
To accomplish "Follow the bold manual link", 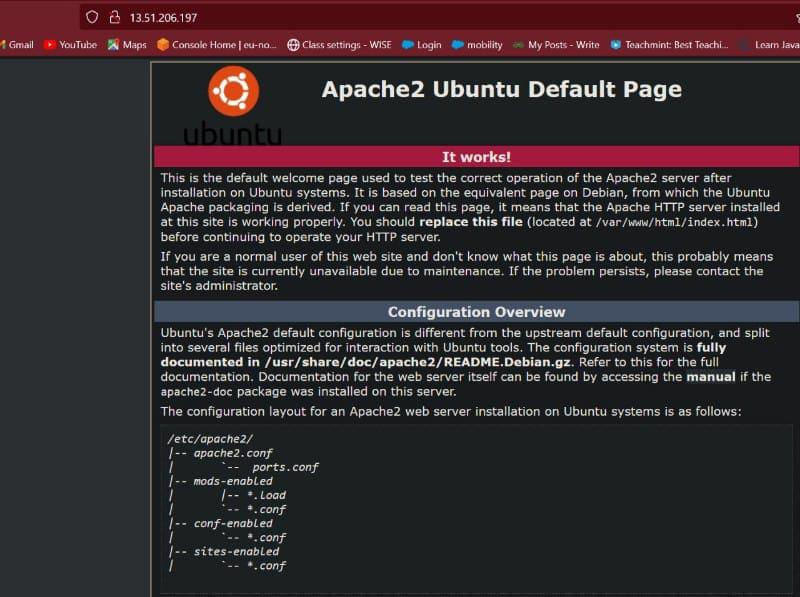I will pos(711,377).
